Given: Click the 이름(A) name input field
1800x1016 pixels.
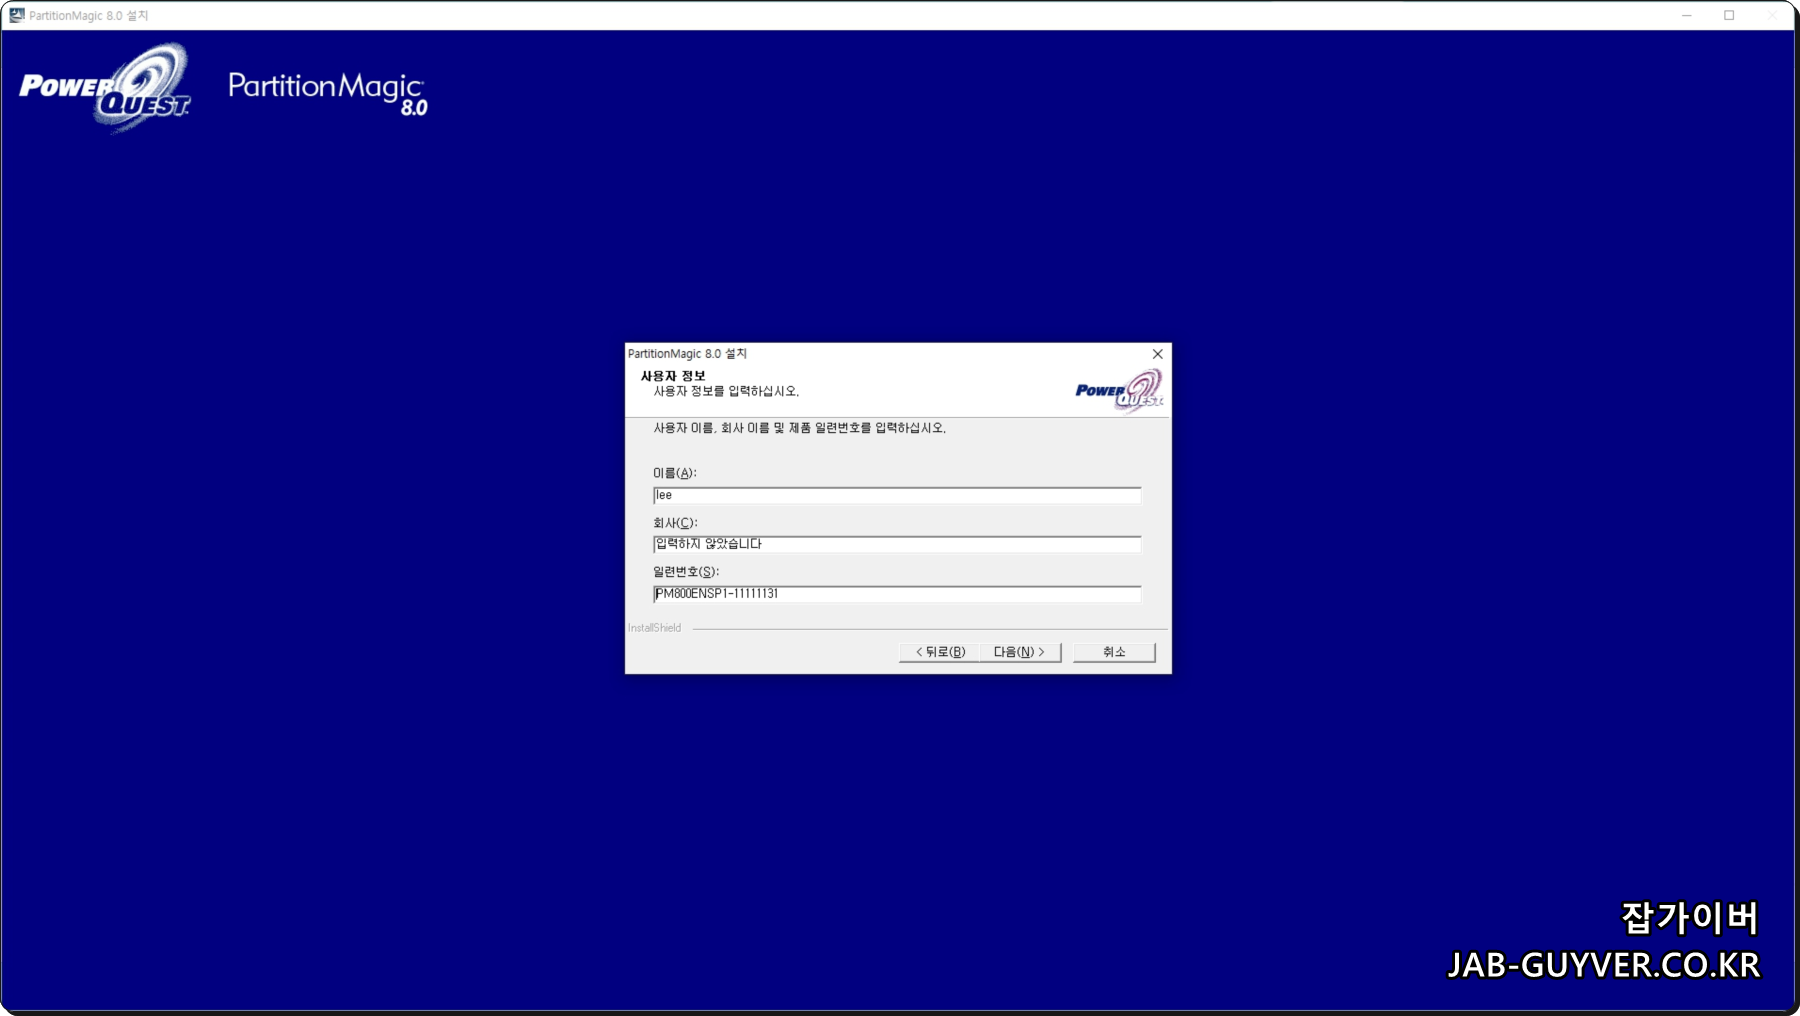Looking at the screenshot, I should click(x=897, y=495).
